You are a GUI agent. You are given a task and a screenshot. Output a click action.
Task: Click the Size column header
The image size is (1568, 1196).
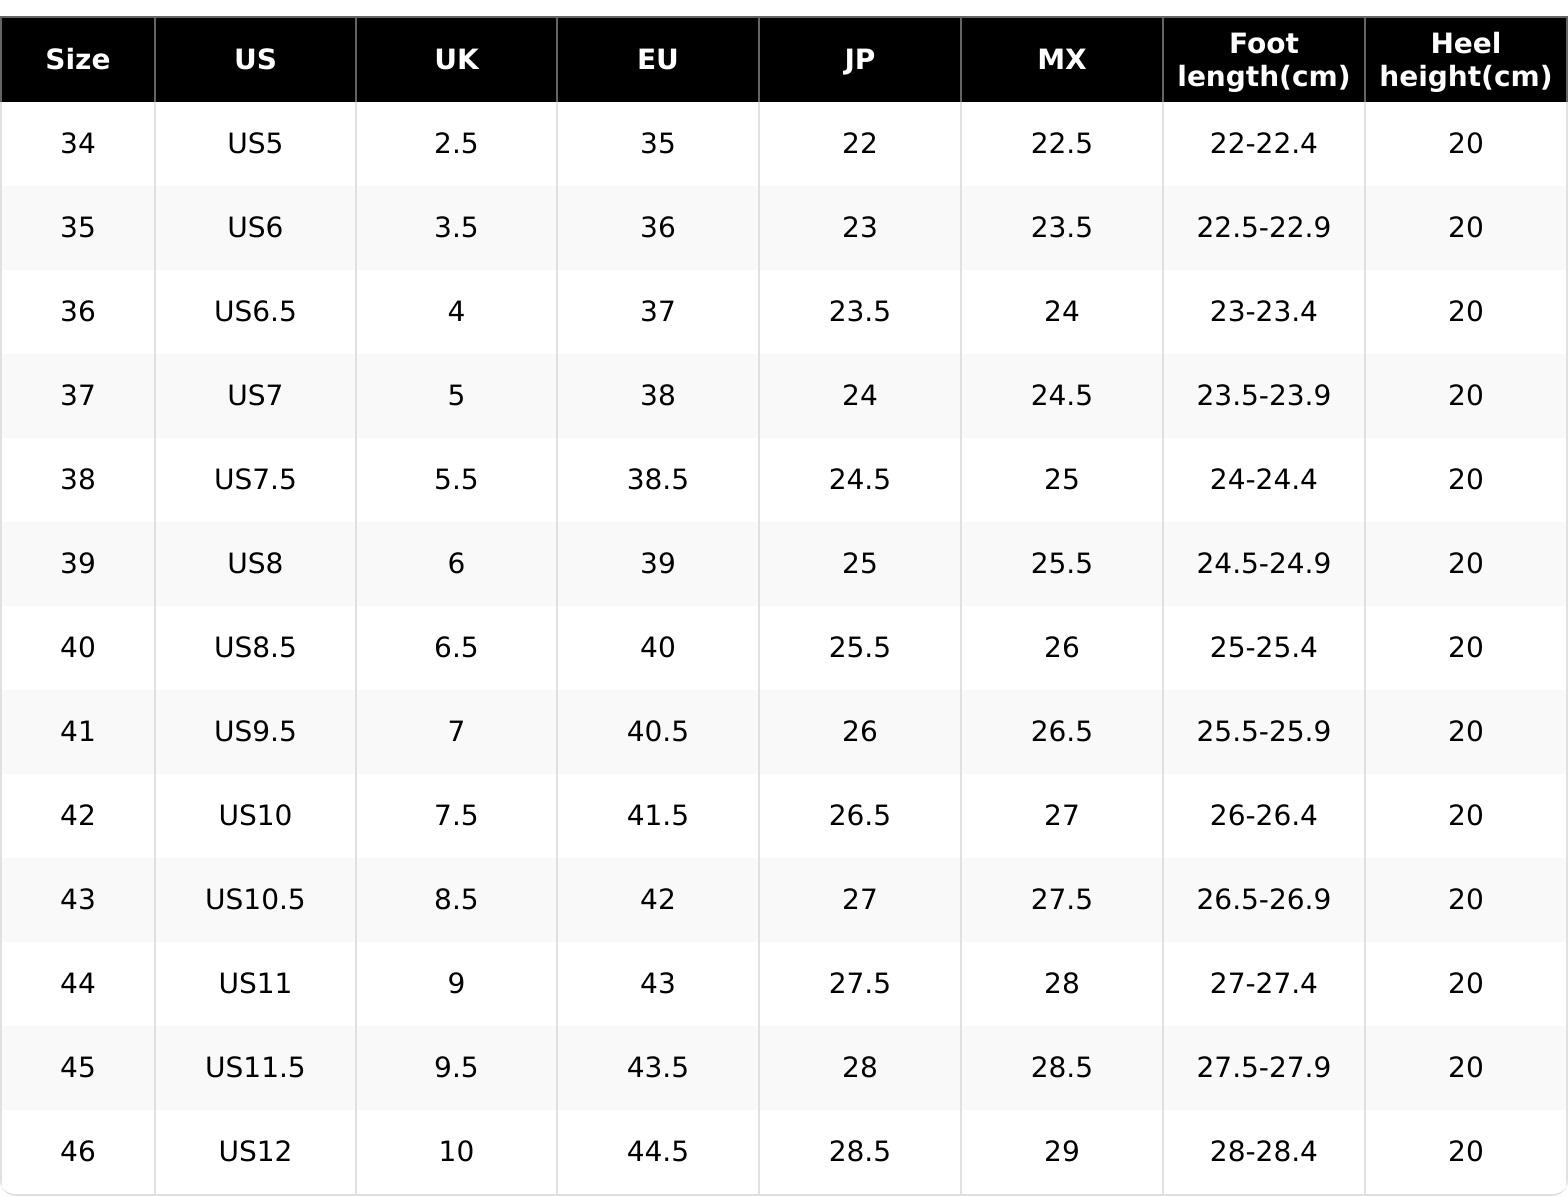[x=78, y=60]
